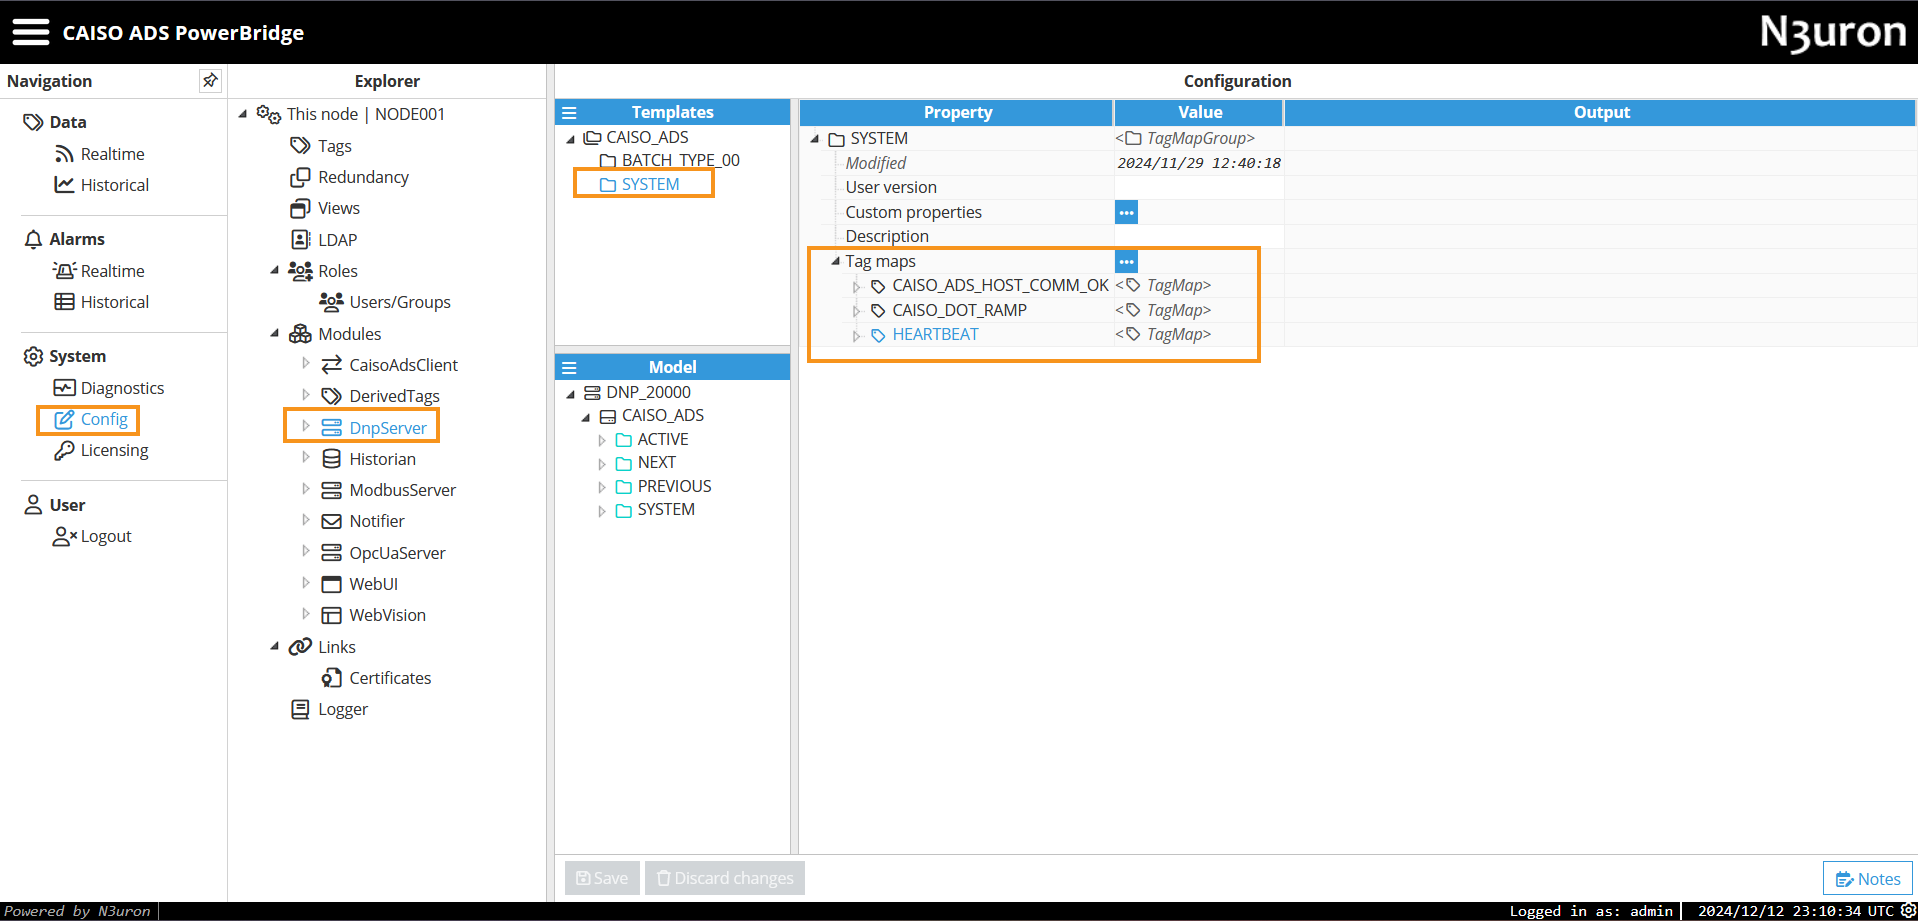Image resolution: width=1918 pixels, height=921 pixels.
Task: Open Tag maps ellipsis menu
Action: (x=1126, y=261)
